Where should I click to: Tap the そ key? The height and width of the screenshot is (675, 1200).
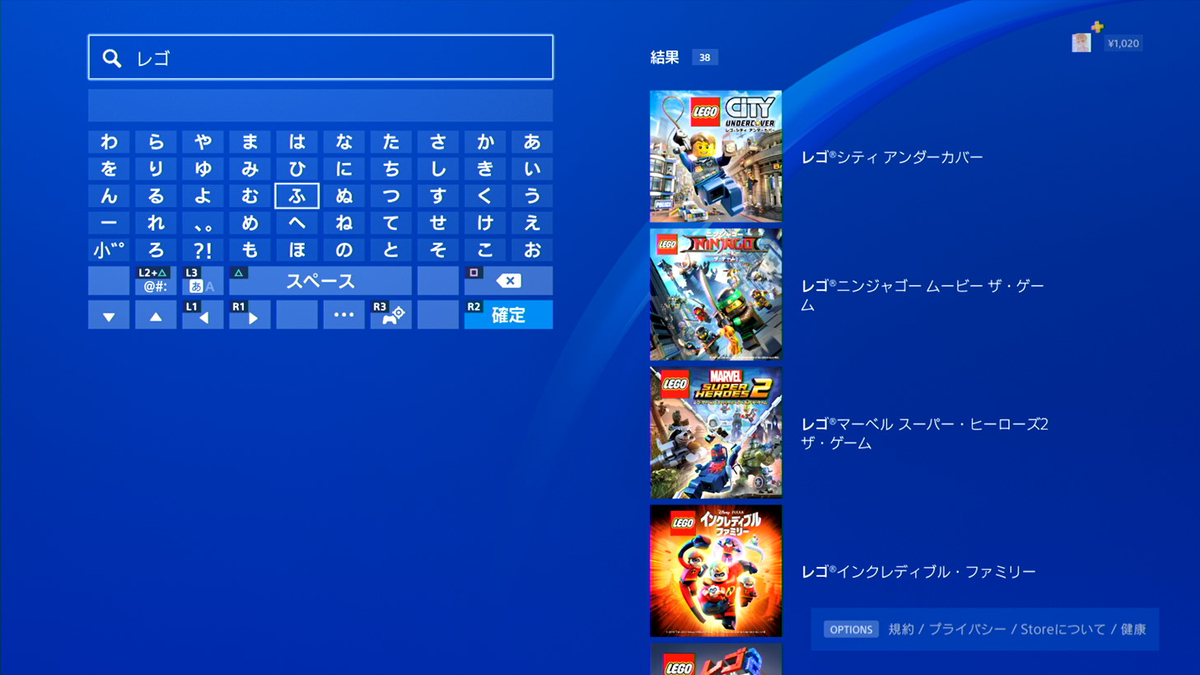point(438,250)
